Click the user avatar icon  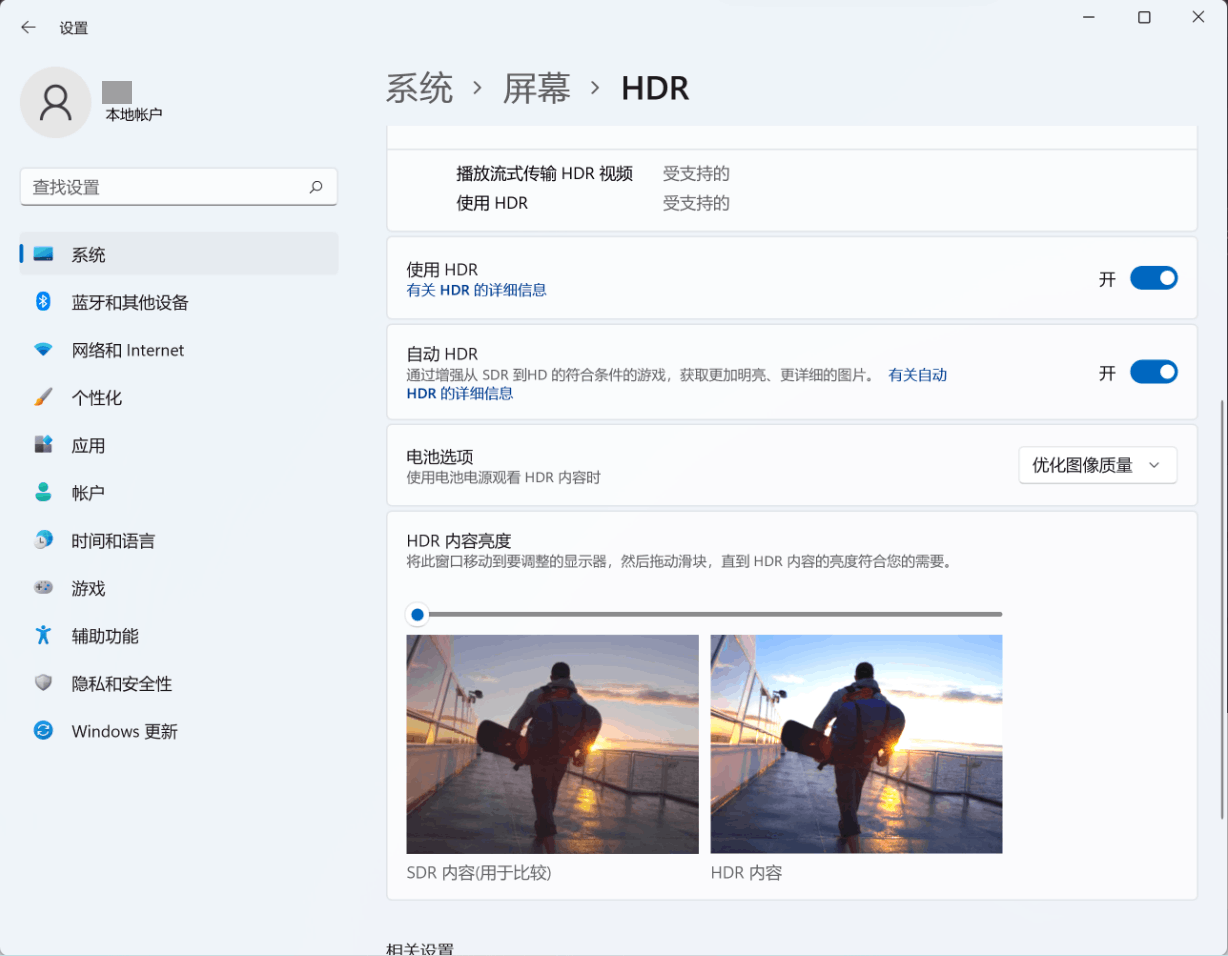tap(56, 102)
